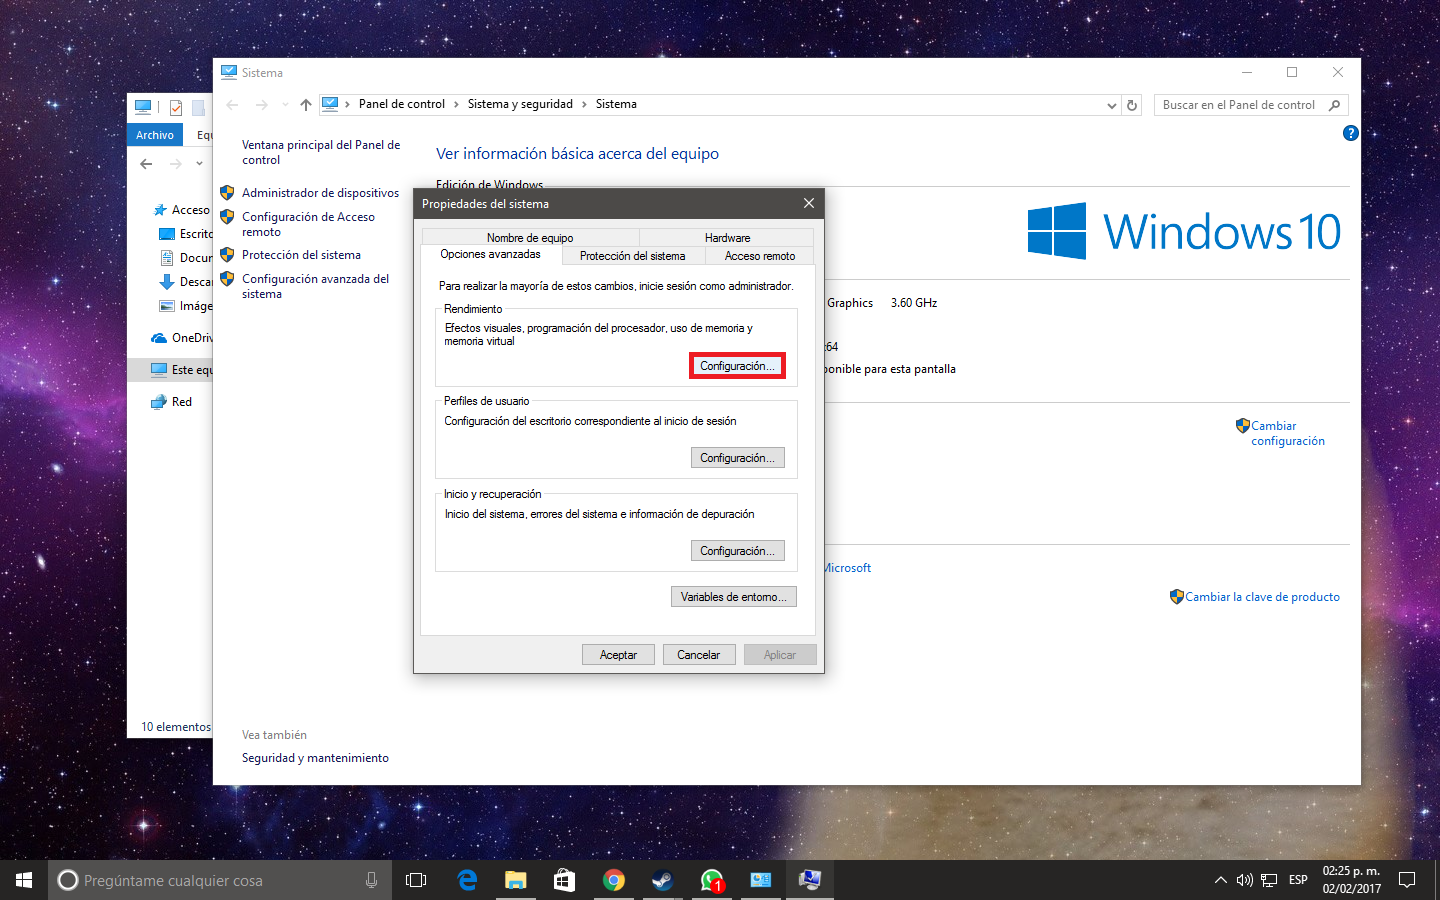Click the Panel de control breadcrumb

click(402, 104)
